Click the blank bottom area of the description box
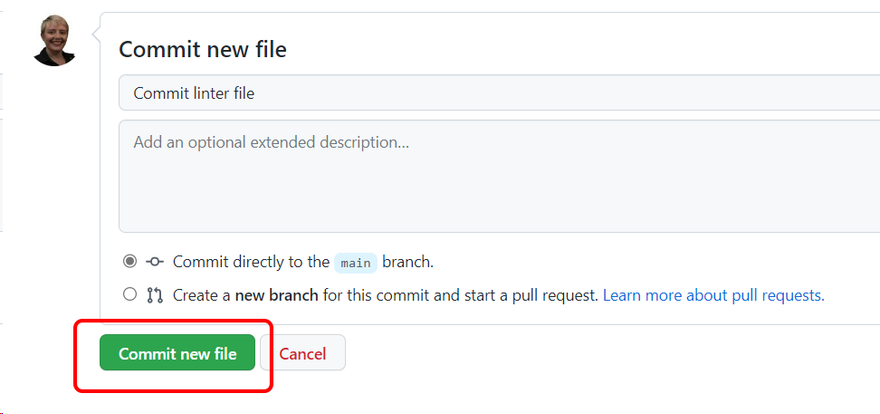 click(x=500, y=210)
